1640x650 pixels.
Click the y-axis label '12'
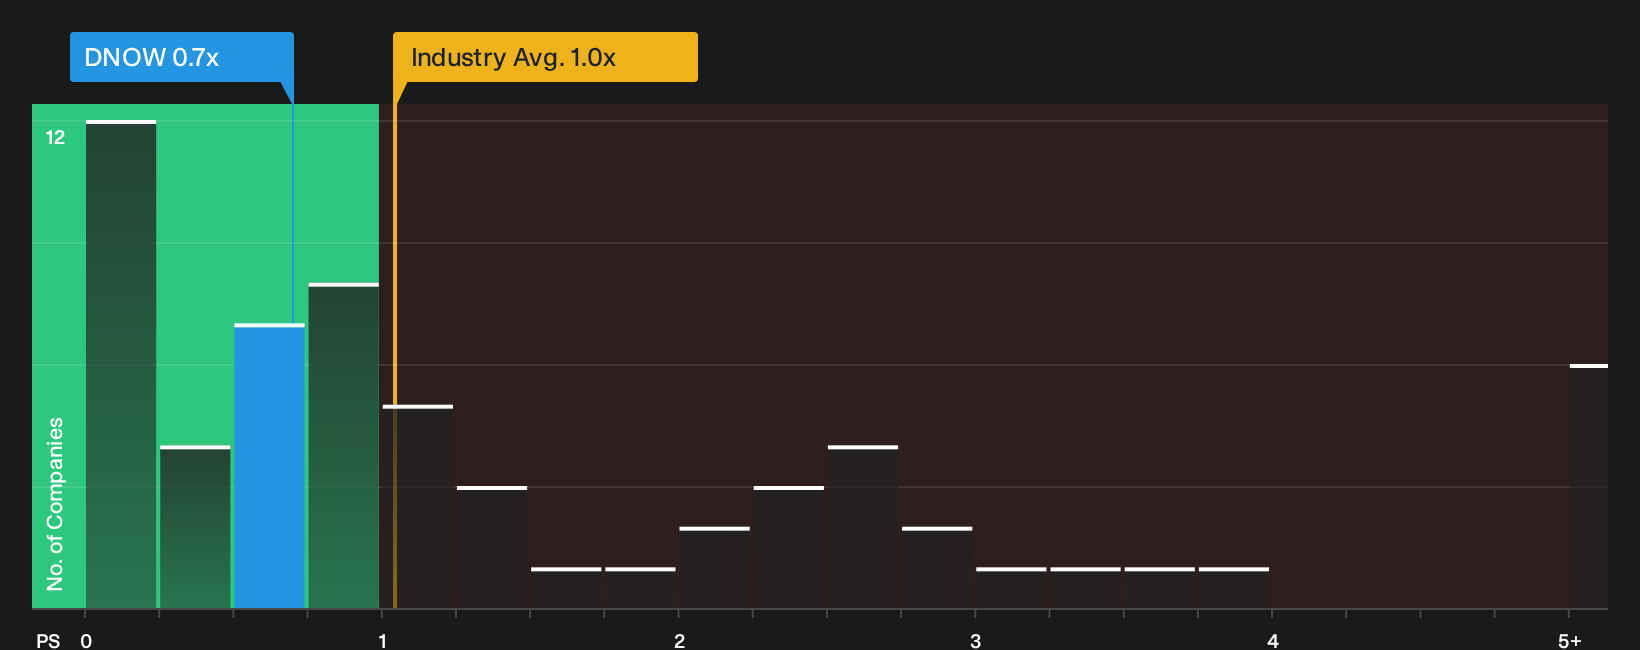click(55, 137)
